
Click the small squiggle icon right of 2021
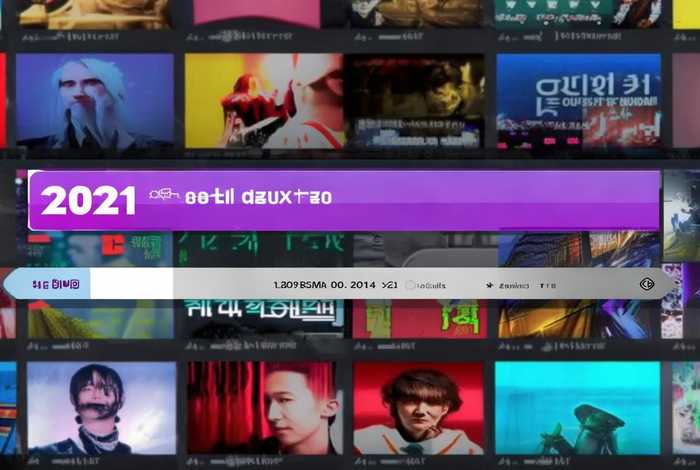[x=164, y=194]
